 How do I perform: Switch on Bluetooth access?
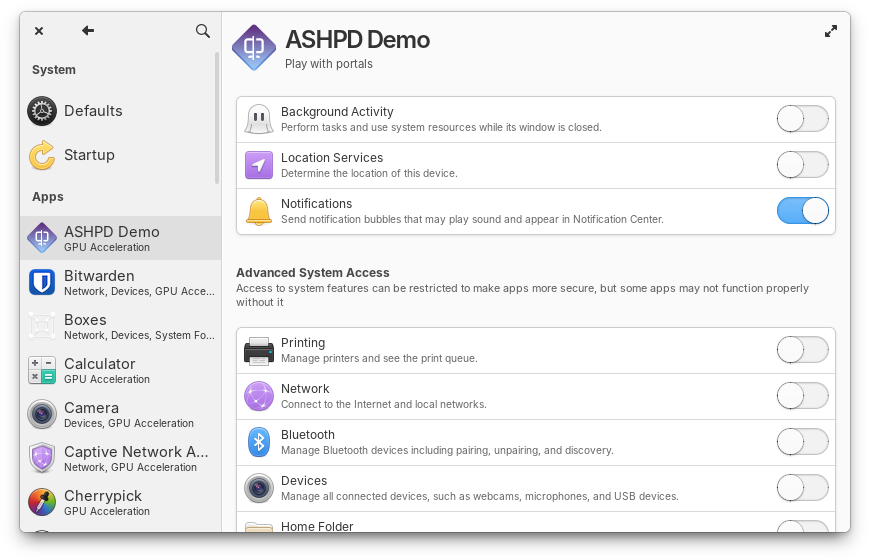click(802, 442)
